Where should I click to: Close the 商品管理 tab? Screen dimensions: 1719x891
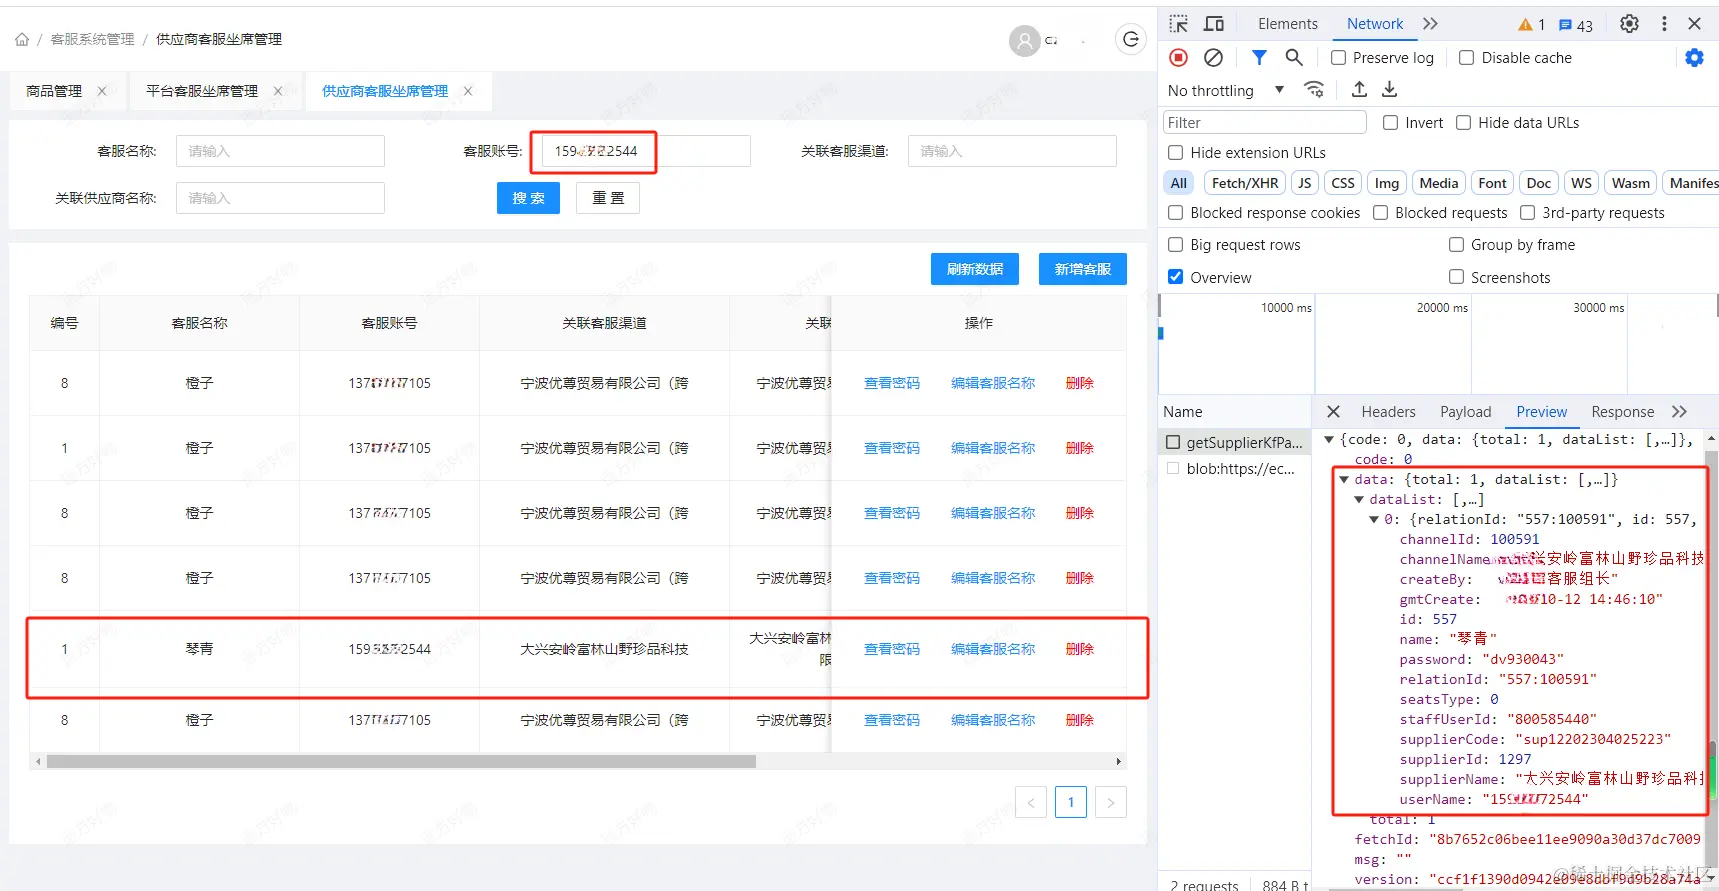102,91
